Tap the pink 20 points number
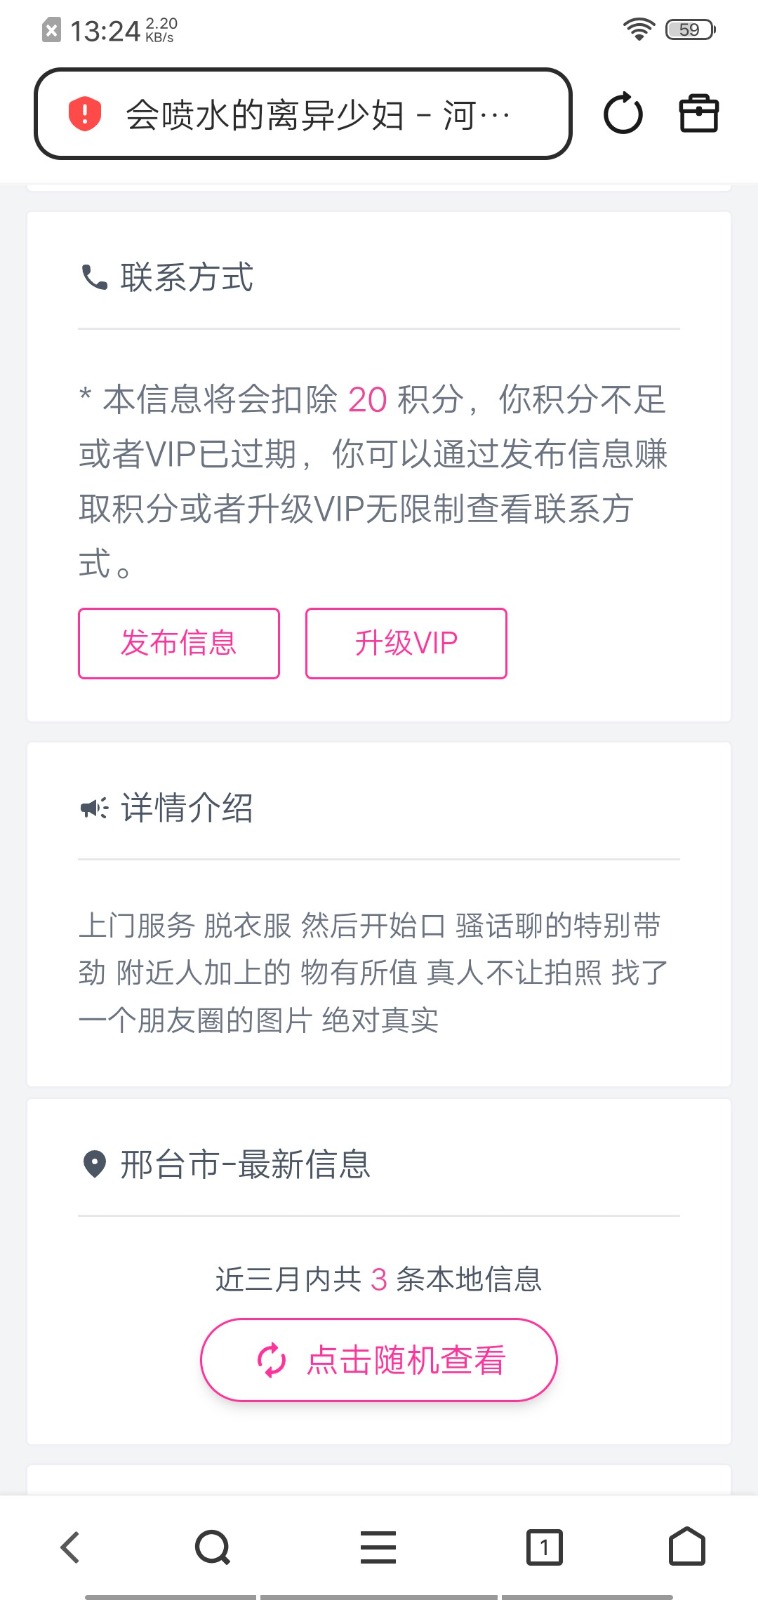Screen dimensions: 758x1600 coord(367,400)
